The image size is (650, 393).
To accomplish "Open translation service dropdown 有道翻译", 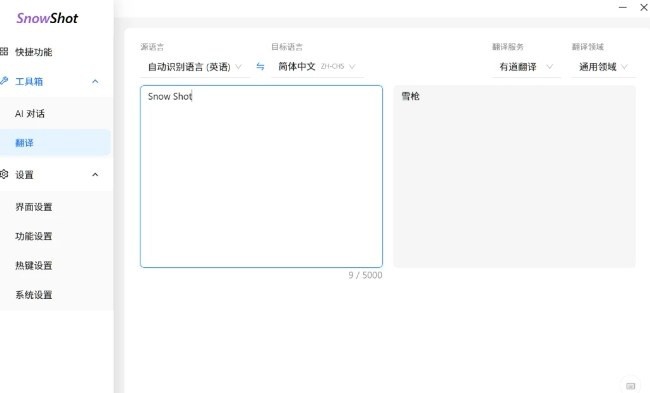I will point(526,67).
